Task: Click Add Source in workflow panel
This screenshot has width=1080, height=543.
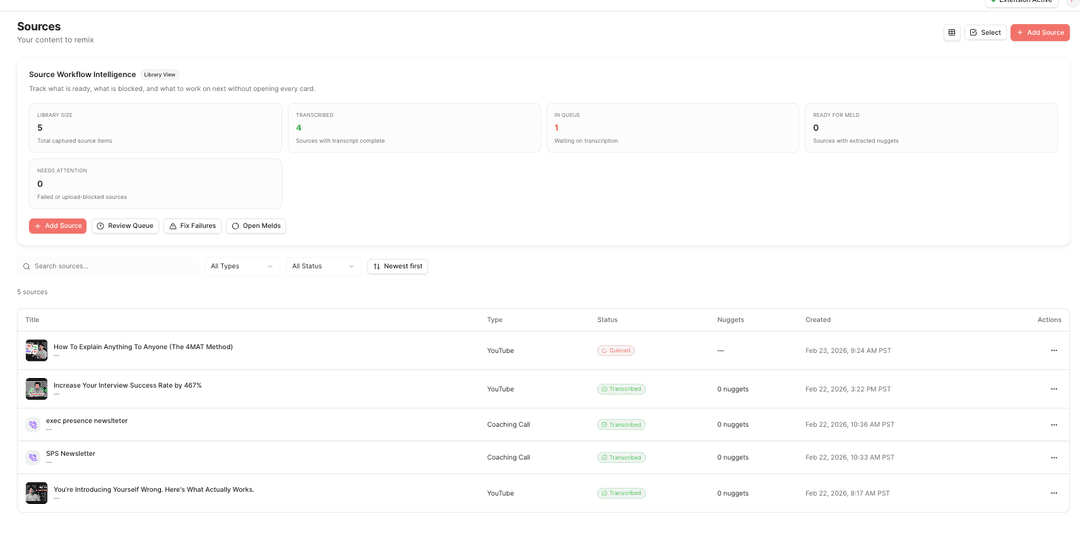Action: [58, 226]
